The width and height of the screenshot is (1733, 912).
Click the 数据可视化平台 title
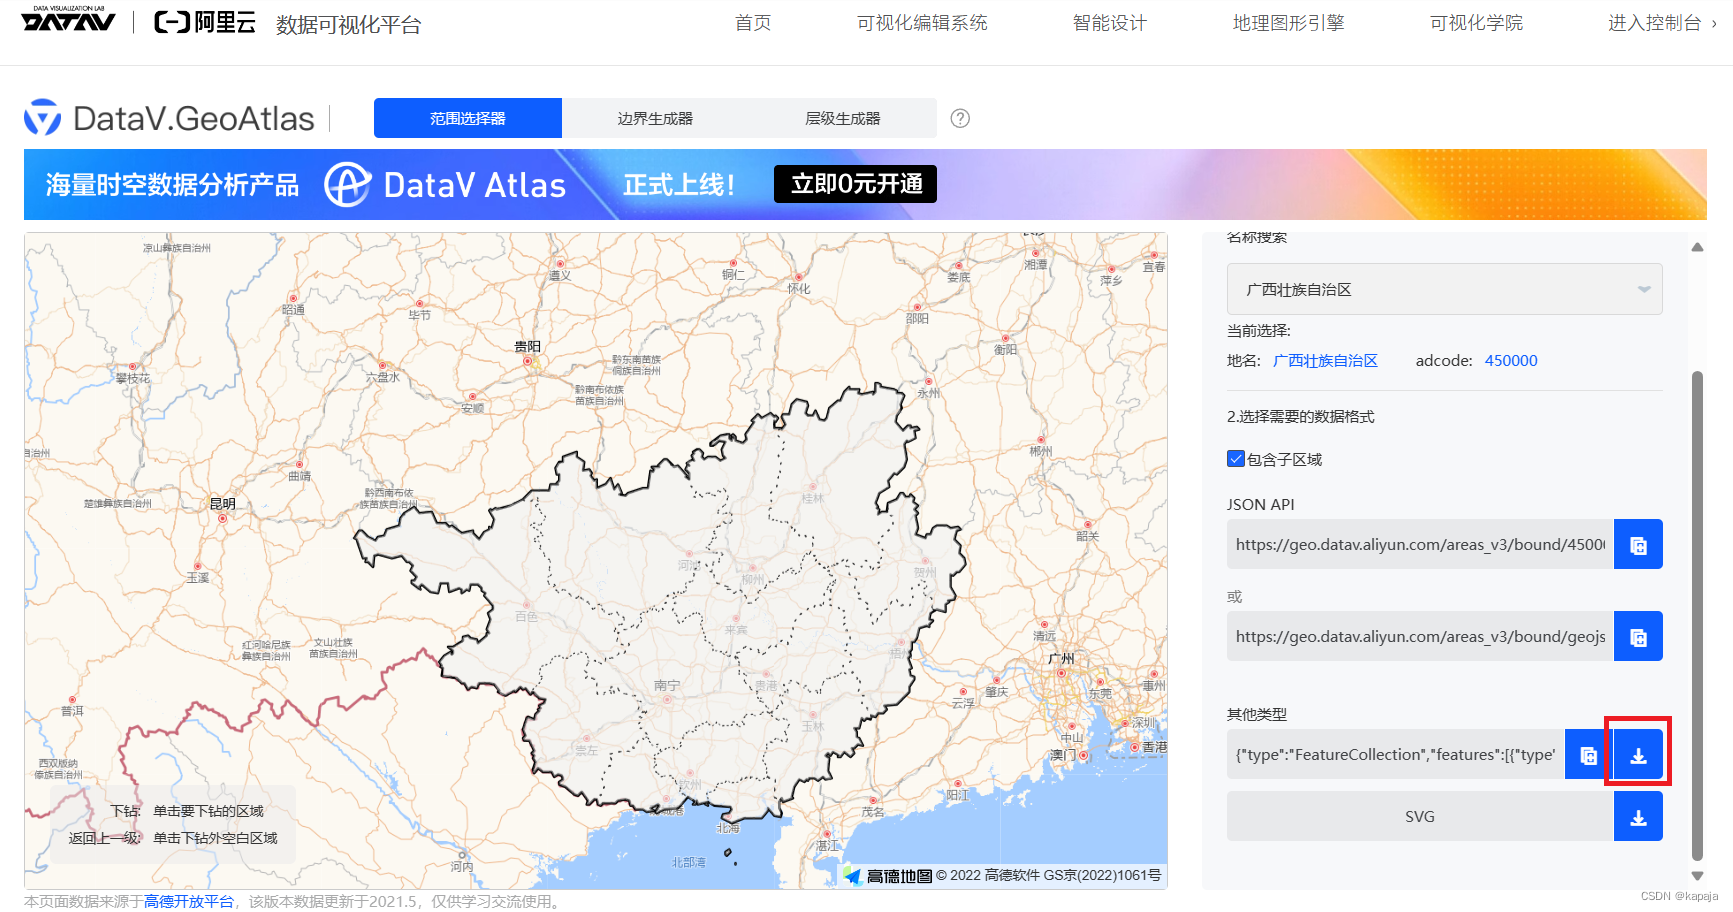[x=349, y=25]
